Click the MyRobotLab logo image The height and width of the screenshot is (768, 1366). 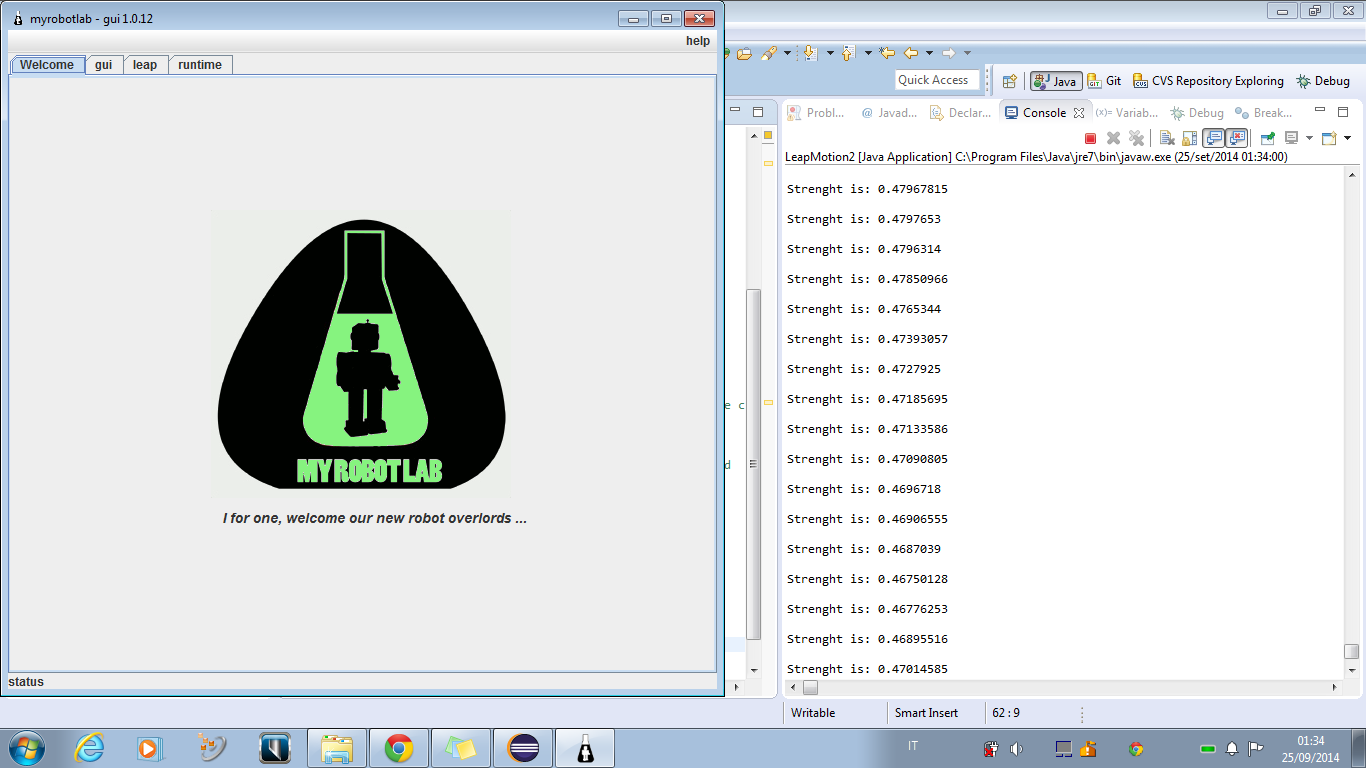pos(361,354)
